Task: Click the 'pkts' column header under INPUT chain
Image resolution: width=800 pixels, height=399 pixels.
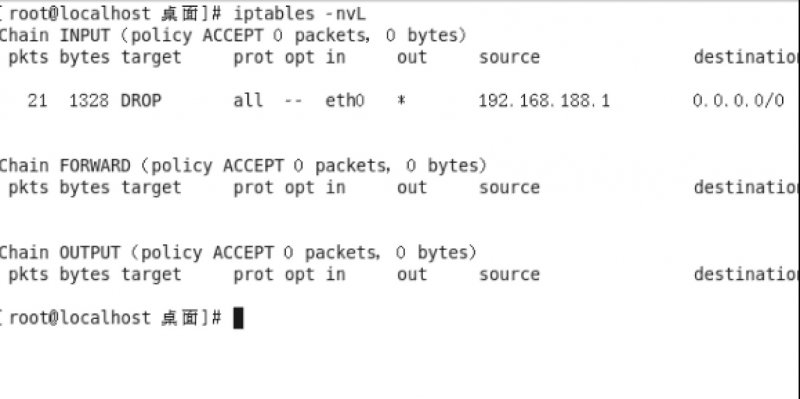Action: click(x=28, y=57)
